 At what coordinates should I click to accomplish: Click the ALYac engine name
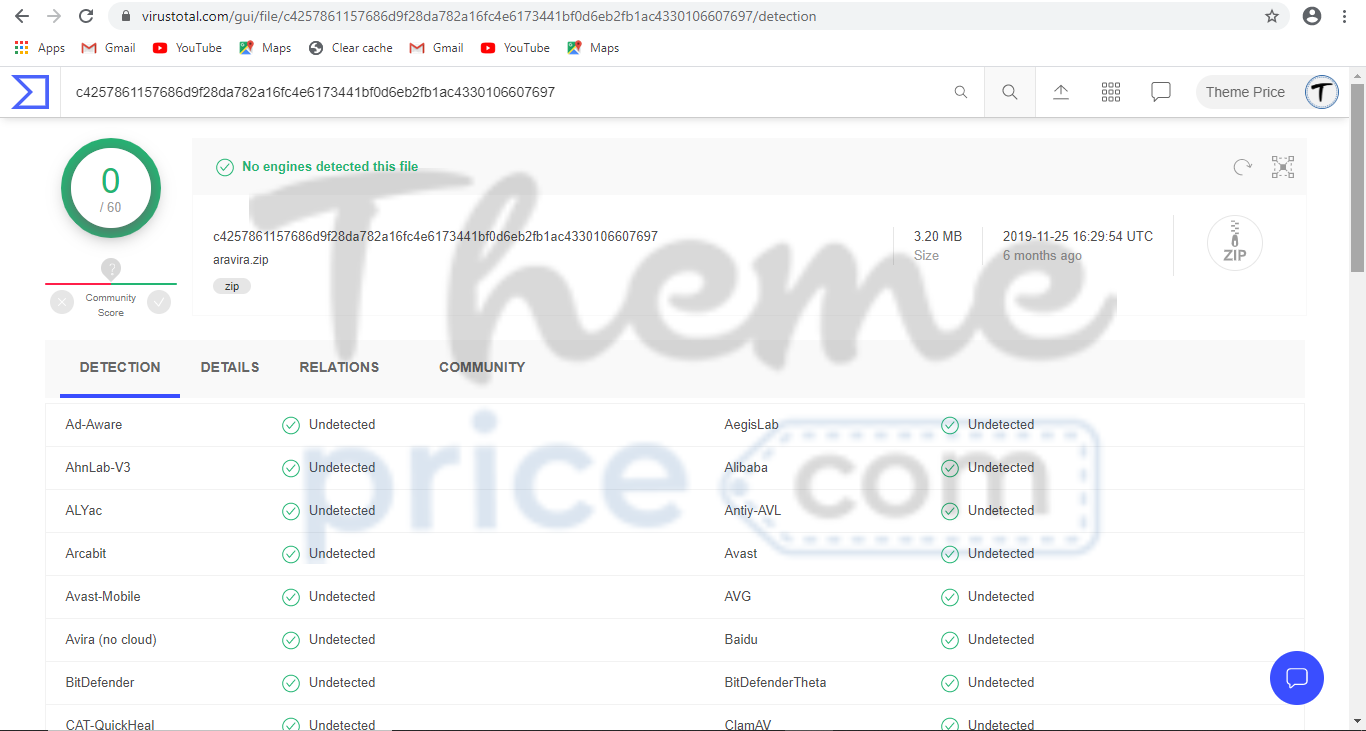[84, 511]
